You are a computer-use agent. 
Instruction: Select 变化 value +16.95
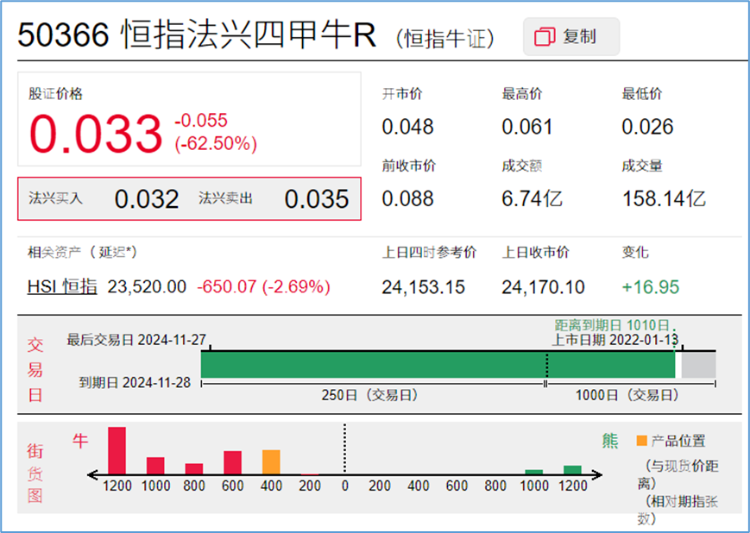[x=650, y=287]
